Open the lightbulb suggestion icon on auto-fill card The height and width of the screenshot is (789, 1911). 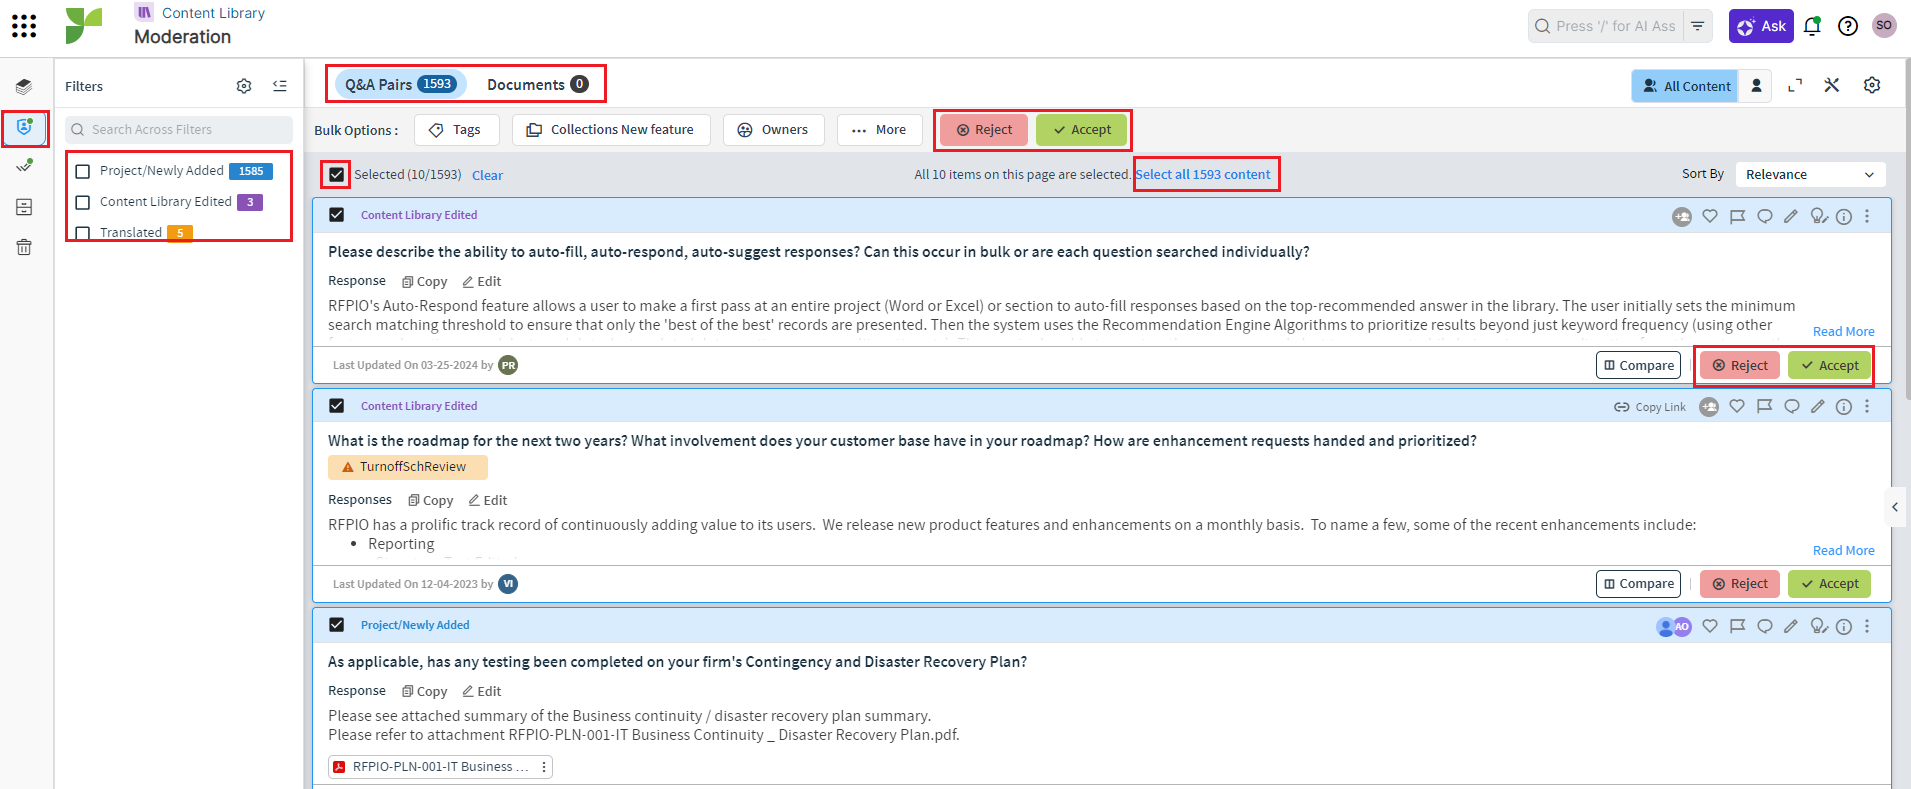[x=1819, y=216]
